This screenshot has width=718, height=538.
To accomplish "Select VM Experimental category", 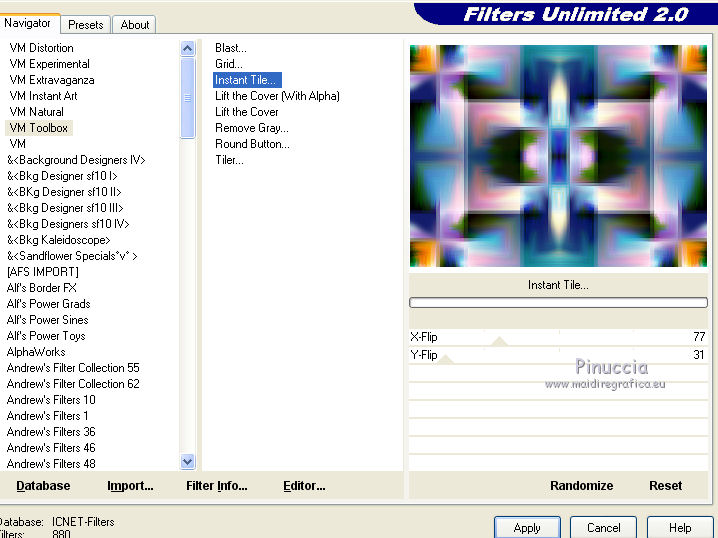I will pyautogui.click(x=49, y=64).
